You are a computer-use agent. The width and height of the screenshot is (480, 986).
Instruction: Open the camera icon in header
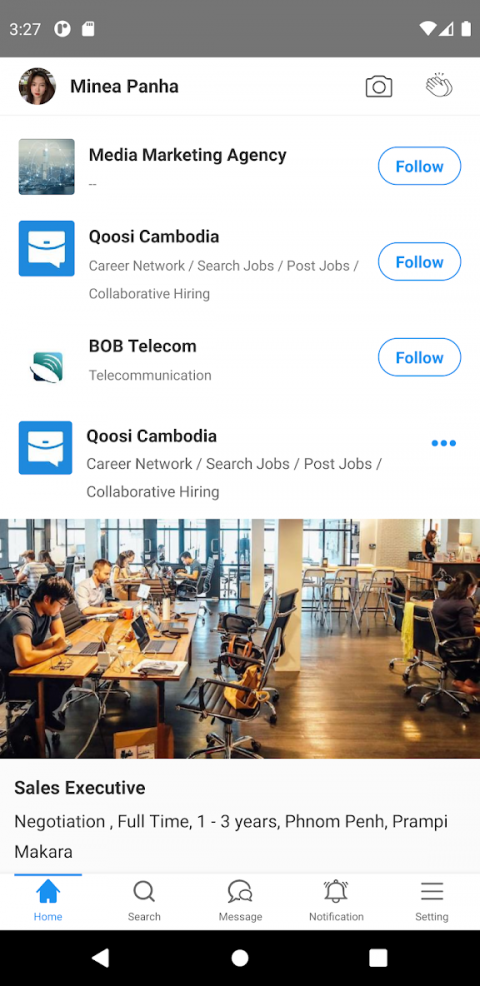tap(379, 87)
